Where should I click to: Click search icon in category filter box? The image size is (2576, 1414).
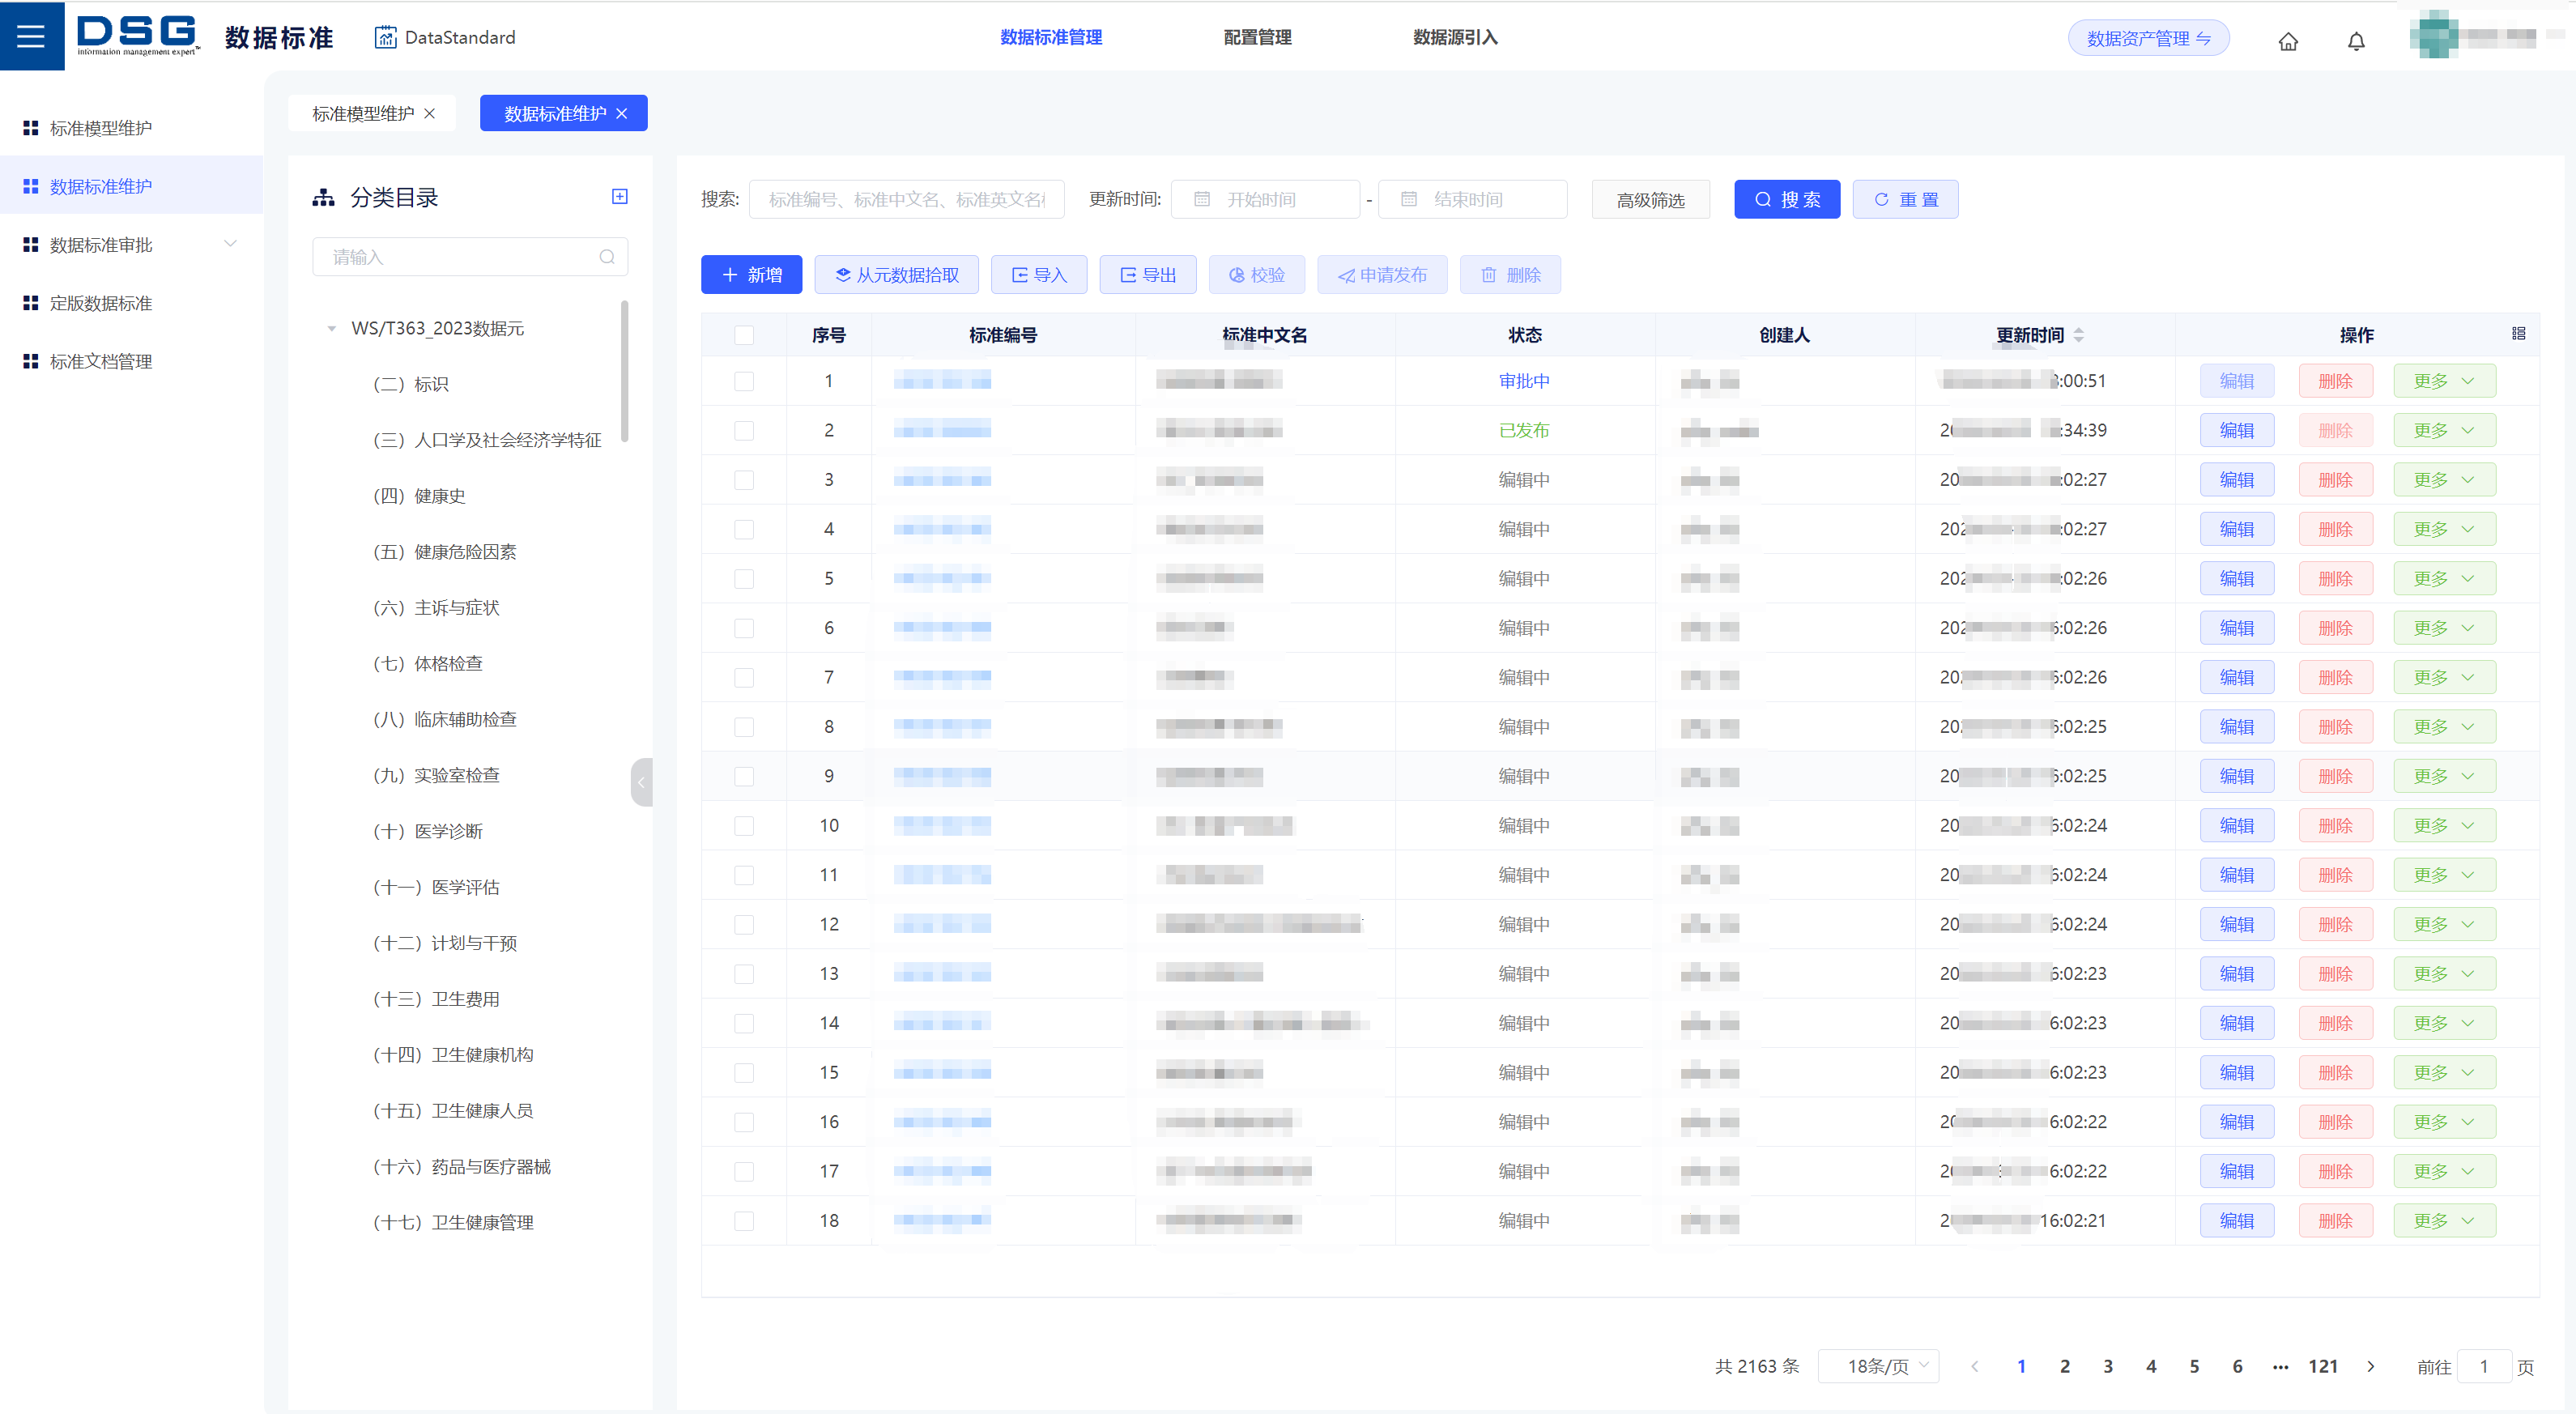607,257
